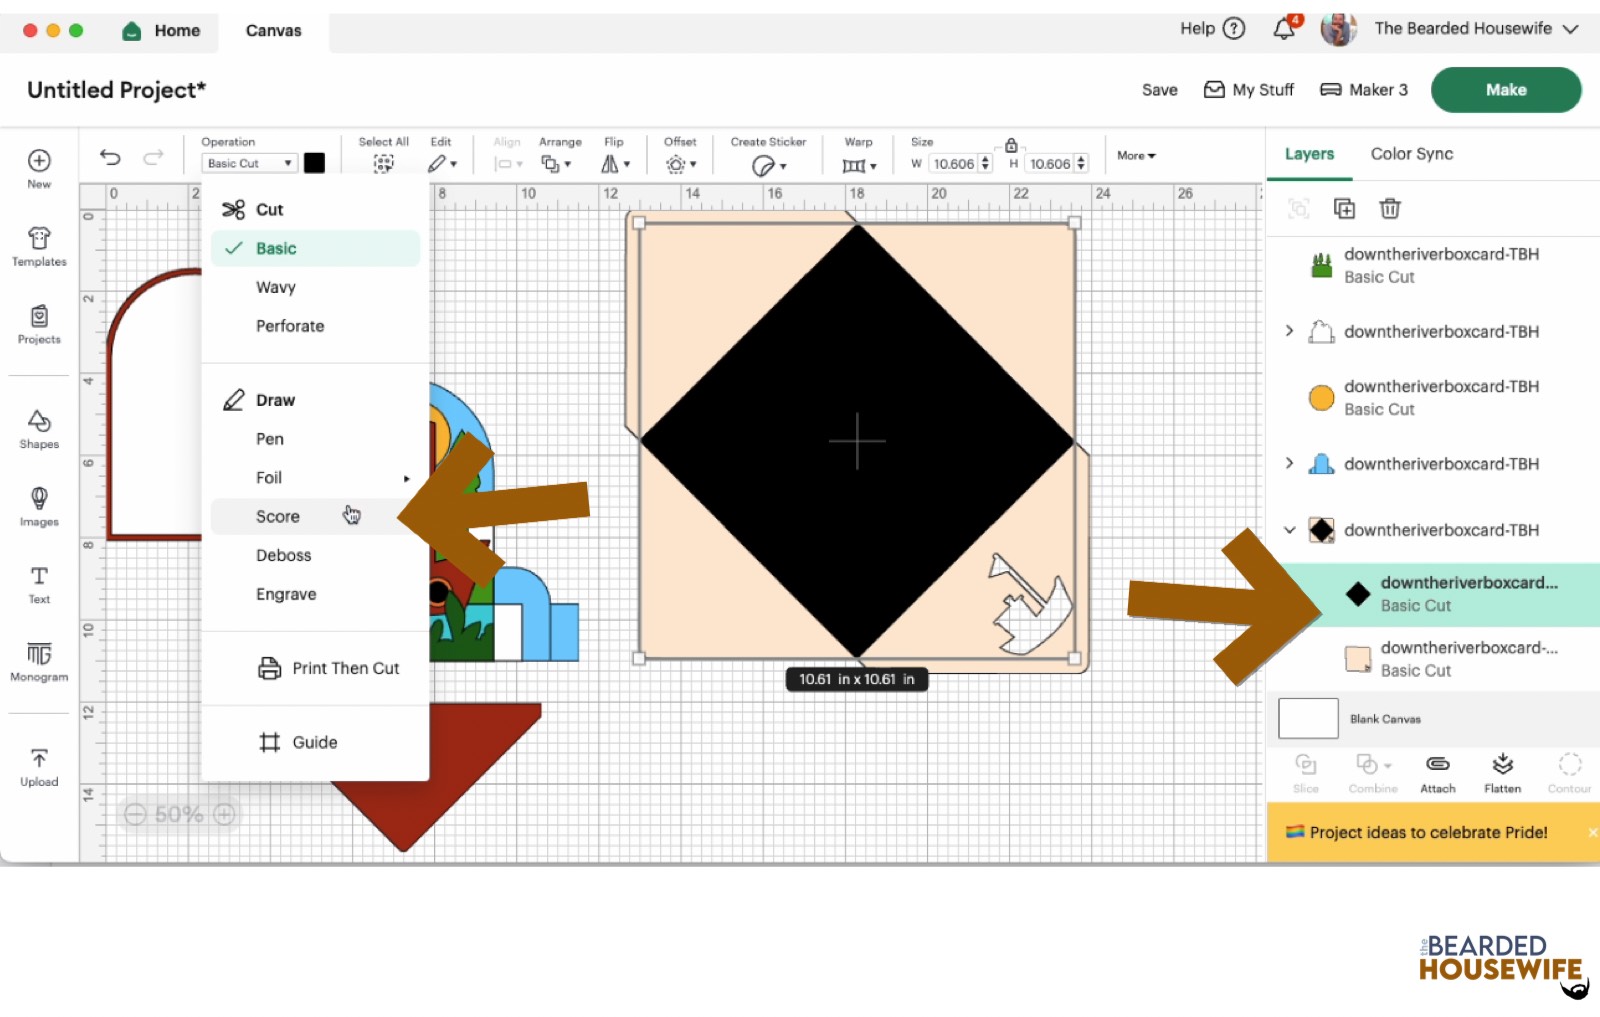
Task: Click the height size input field
Action: coord(1049,163)
